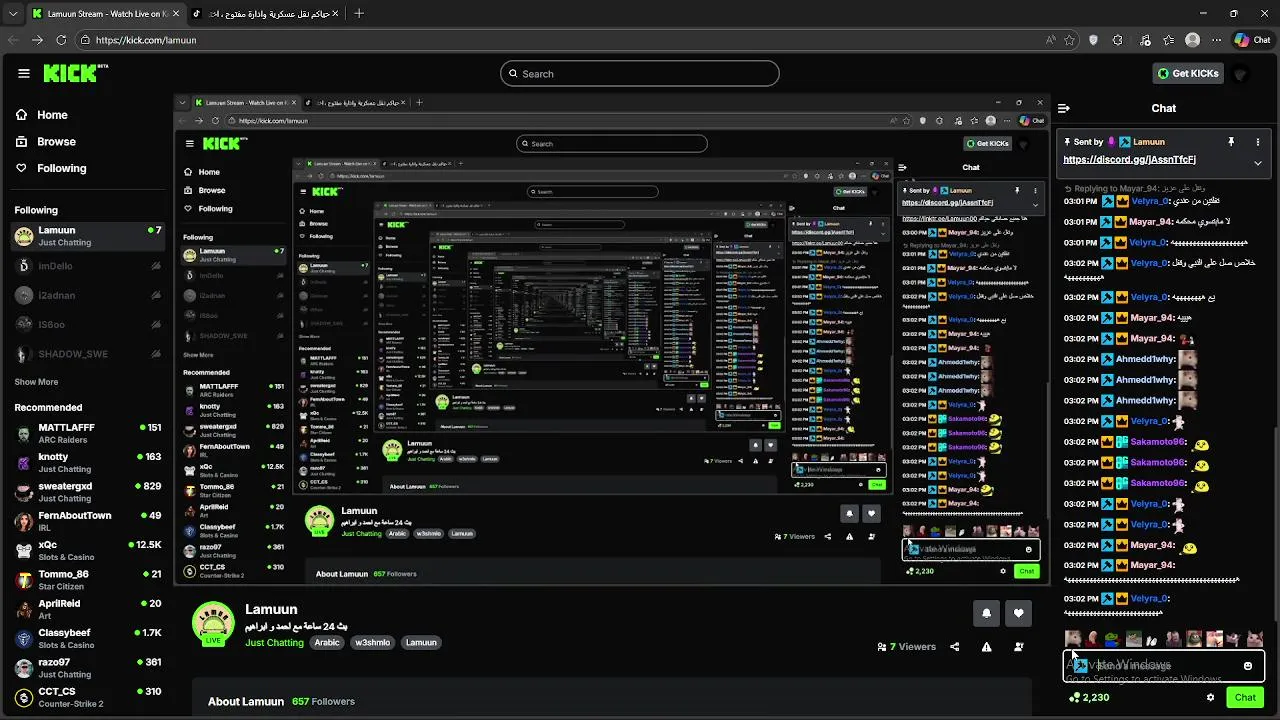Image resolution: width=1280 pixels, height=720 pixels.
Task: Click Show More inside the streamed browser sidebar
Action: (x=198, y=355)
